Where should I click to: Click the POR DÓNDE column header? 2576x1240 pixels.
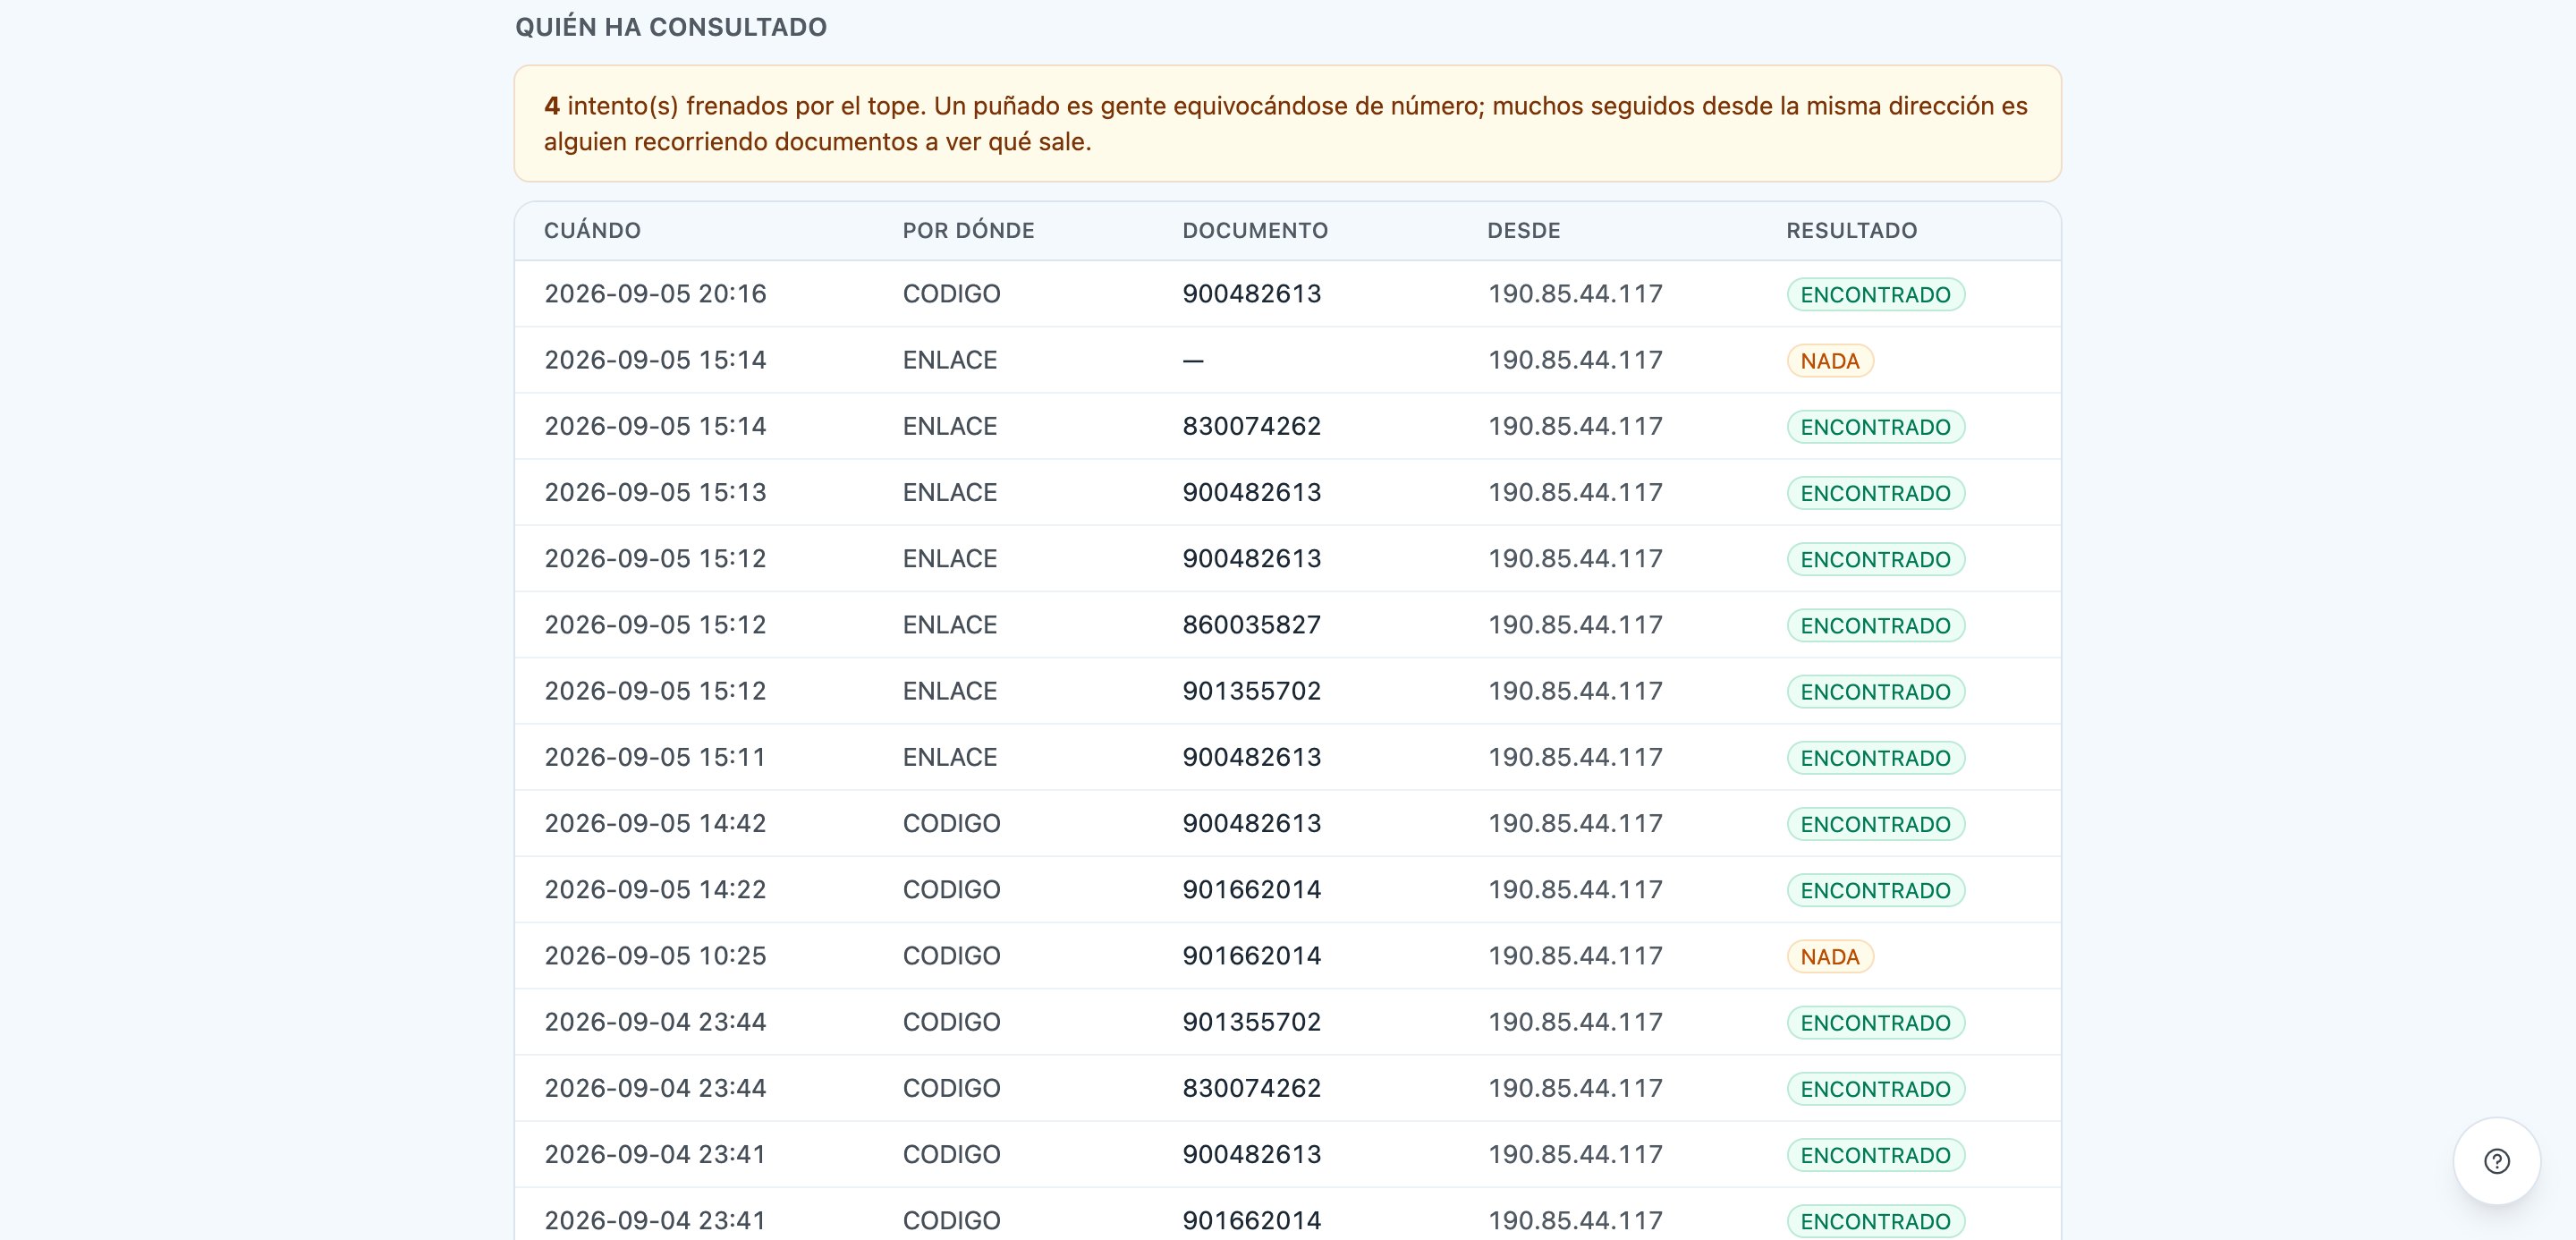coord(968,231)
